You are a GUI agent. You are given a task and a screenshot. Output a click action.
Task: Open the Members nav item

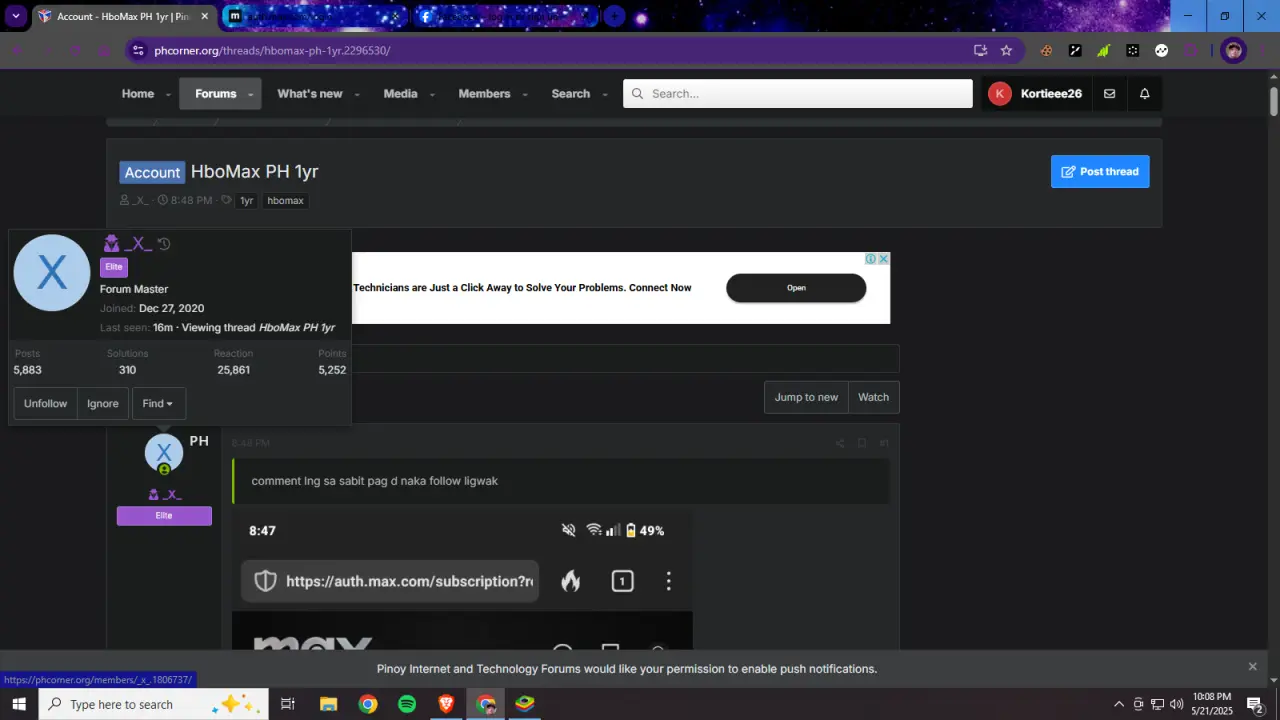click(484, 93)
